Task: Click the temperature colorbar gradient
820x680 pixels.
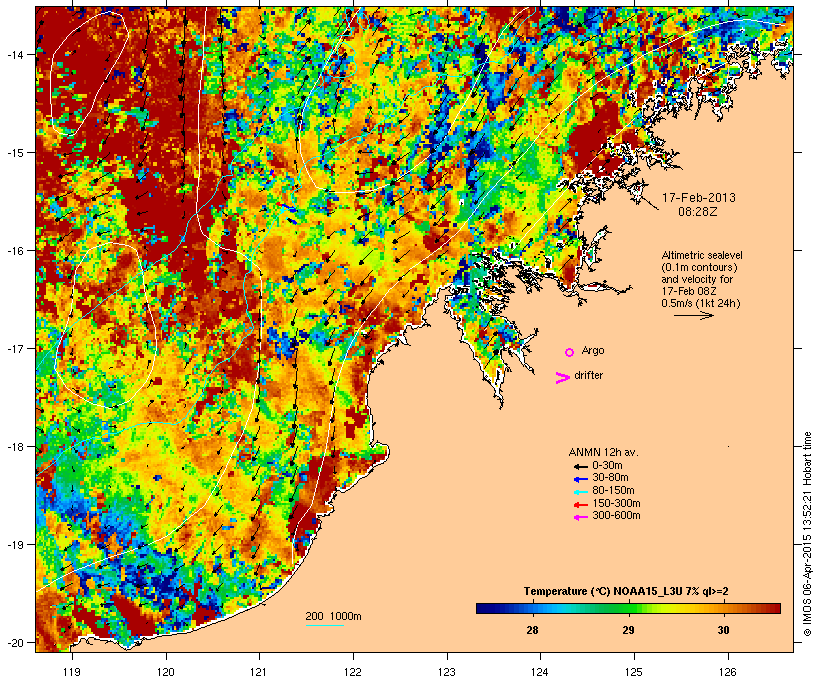Action: click(x=628, y=608)
